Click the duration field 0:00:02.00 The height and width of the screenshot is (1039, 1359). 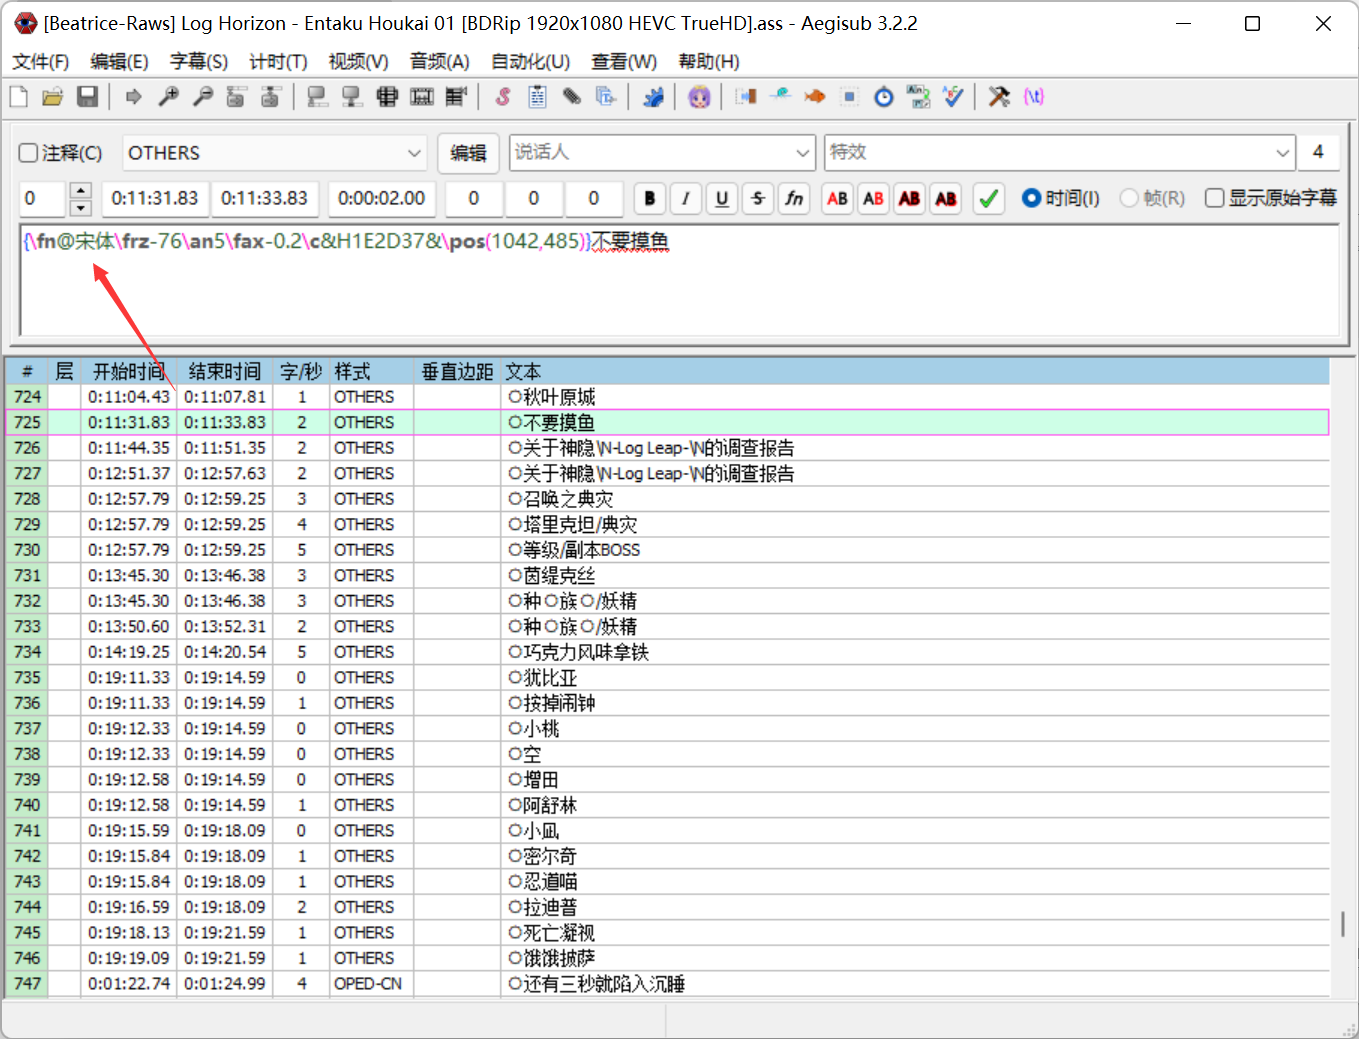pos(382,198)
